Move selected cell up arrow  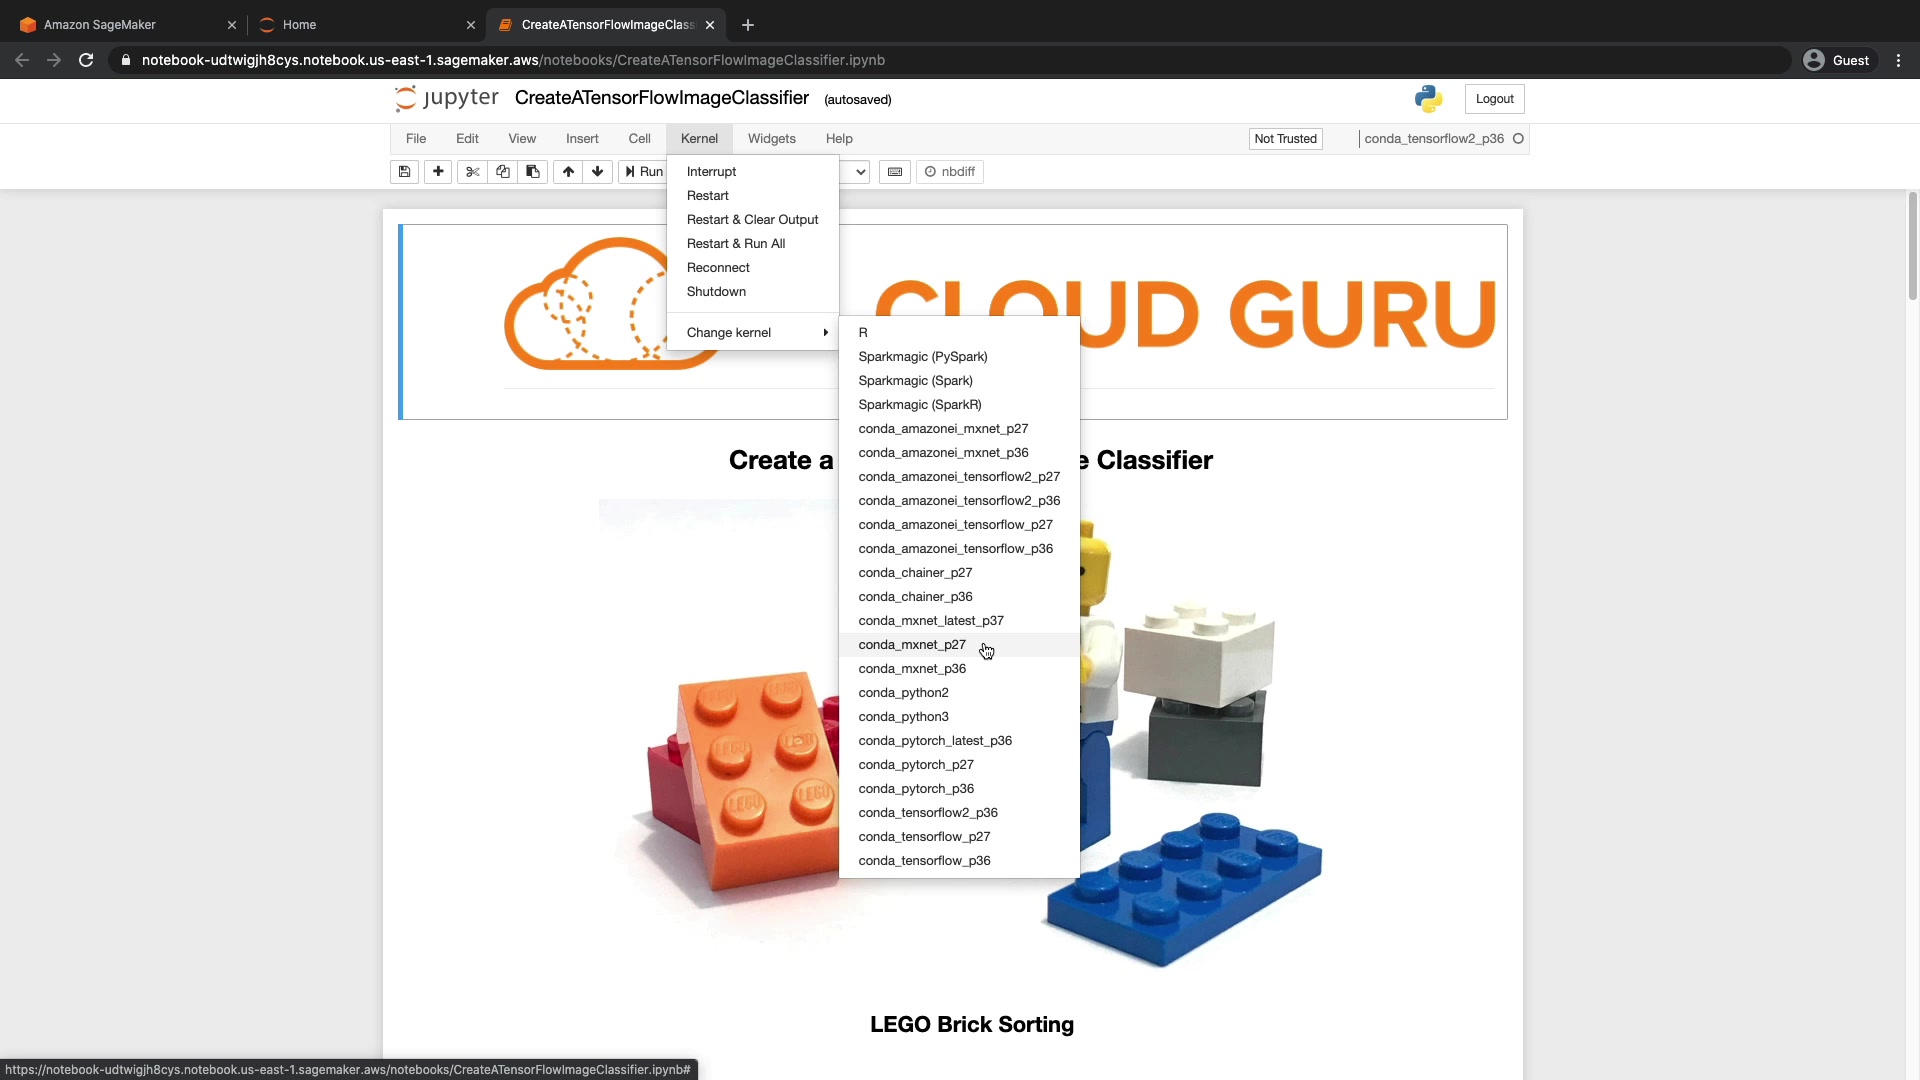point(568,172)
